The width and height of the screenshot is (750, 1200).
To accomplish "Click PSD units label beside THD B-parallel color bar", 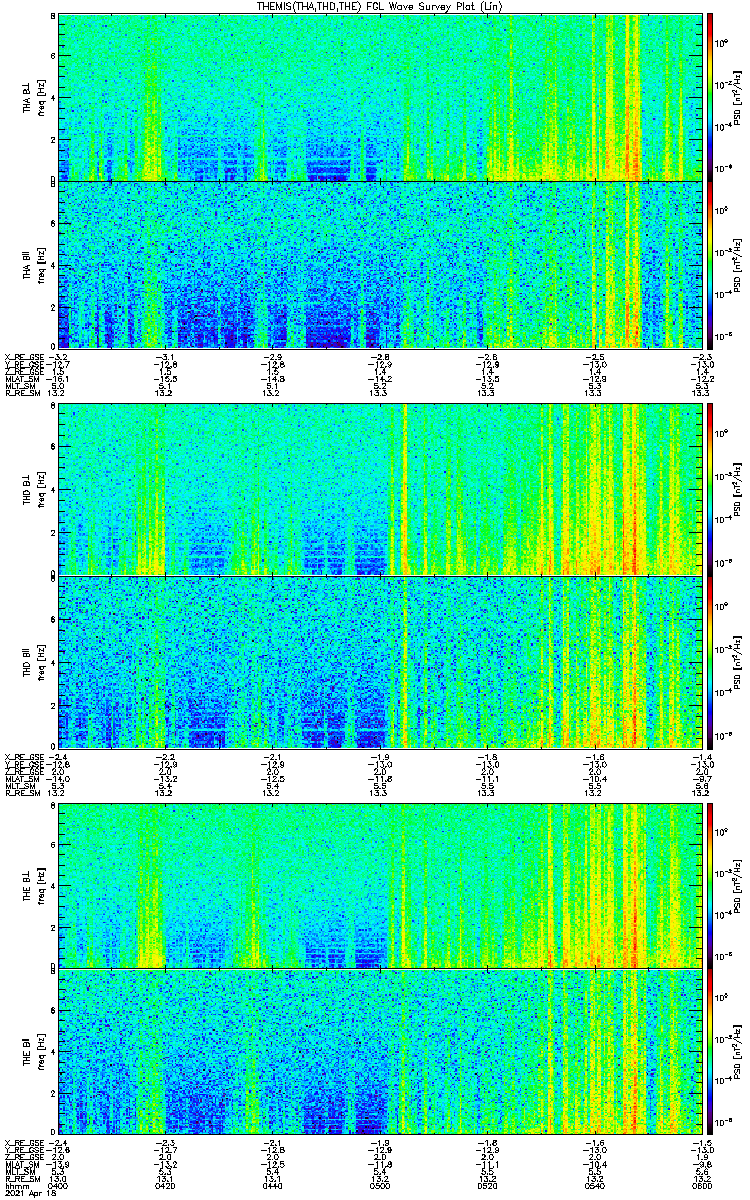I will 738,663.
